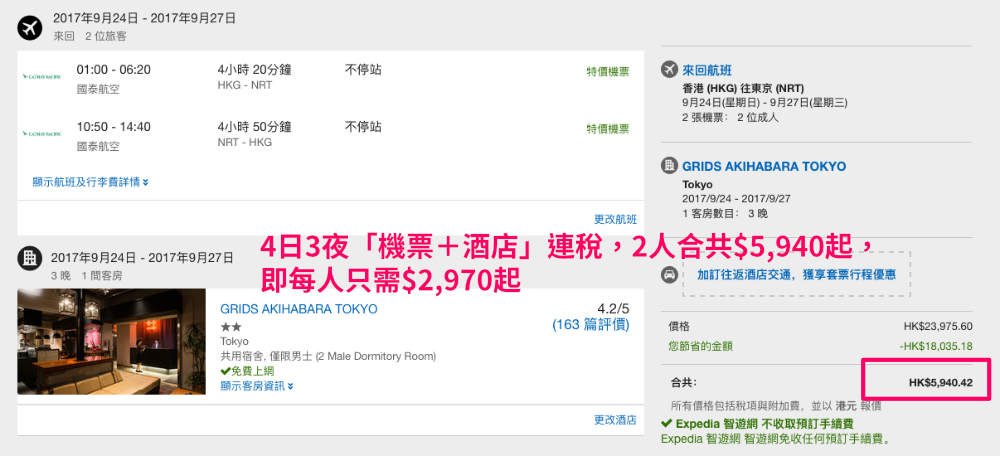Click the Cathay Pacific logo on 01:00 flight
The image size is (1000, 456).
click(42, 77)
